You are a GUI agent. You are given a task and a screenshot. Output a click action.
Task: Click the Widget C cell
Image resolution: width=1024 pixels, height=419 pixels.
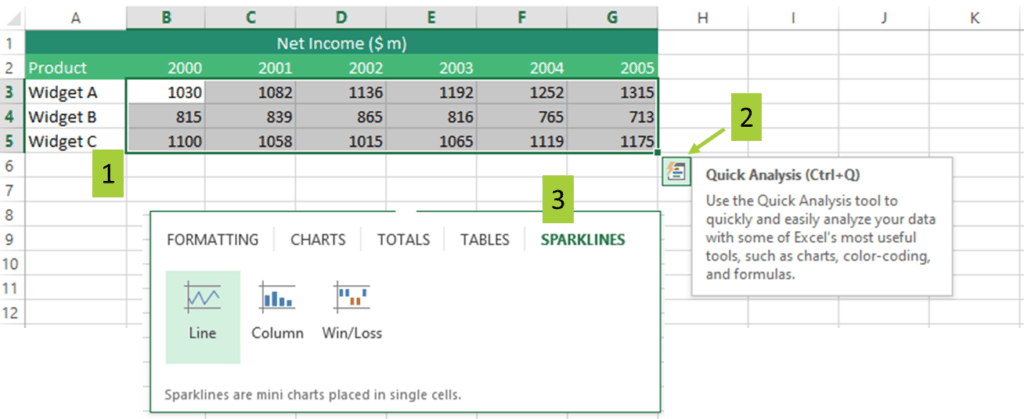(76, 141)
